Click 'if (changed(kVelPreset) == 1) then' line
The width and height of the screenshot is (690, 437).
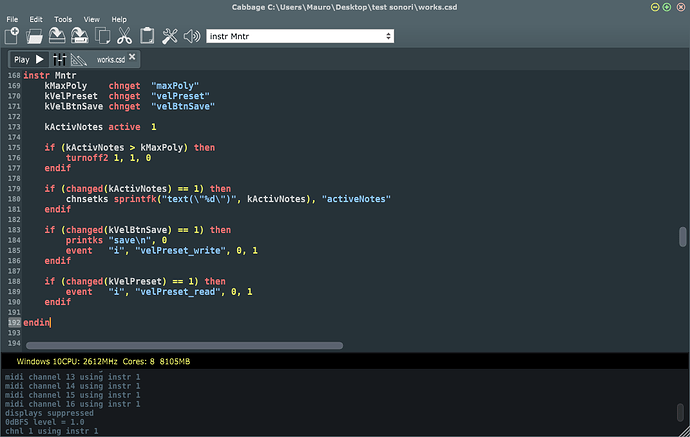tap(135, 281)
